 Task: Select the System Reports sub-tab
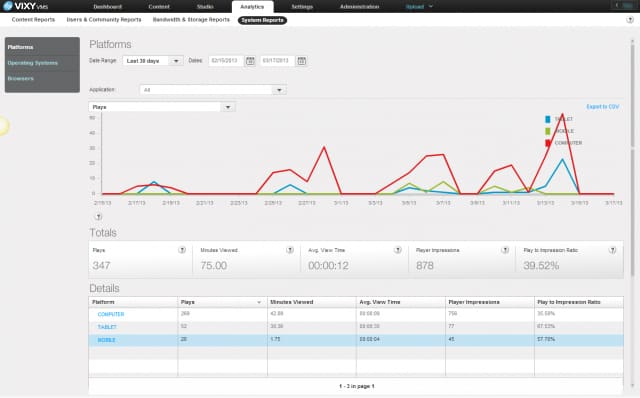click(x=262, y=20)
